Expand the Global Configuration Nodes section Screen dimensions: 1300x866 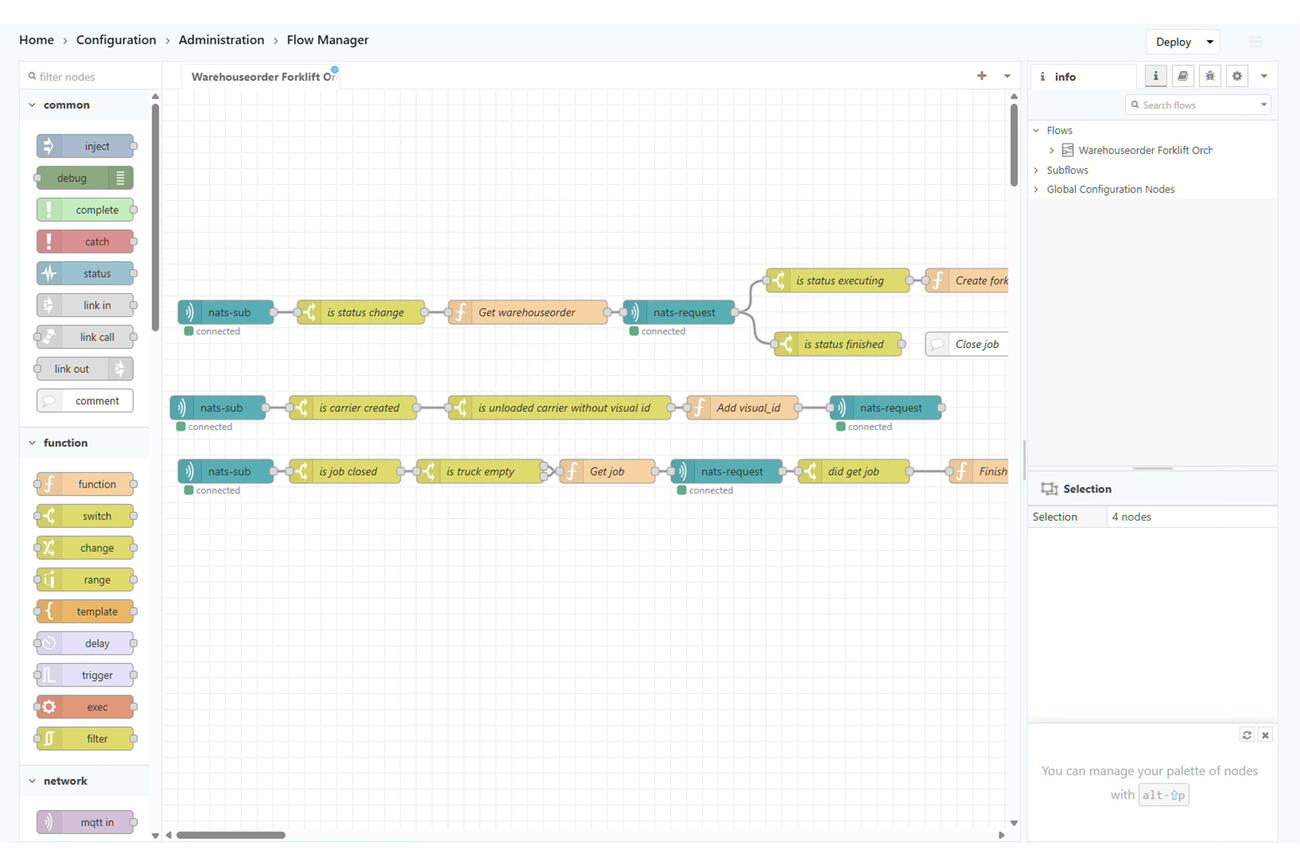tap(1036, 189)
